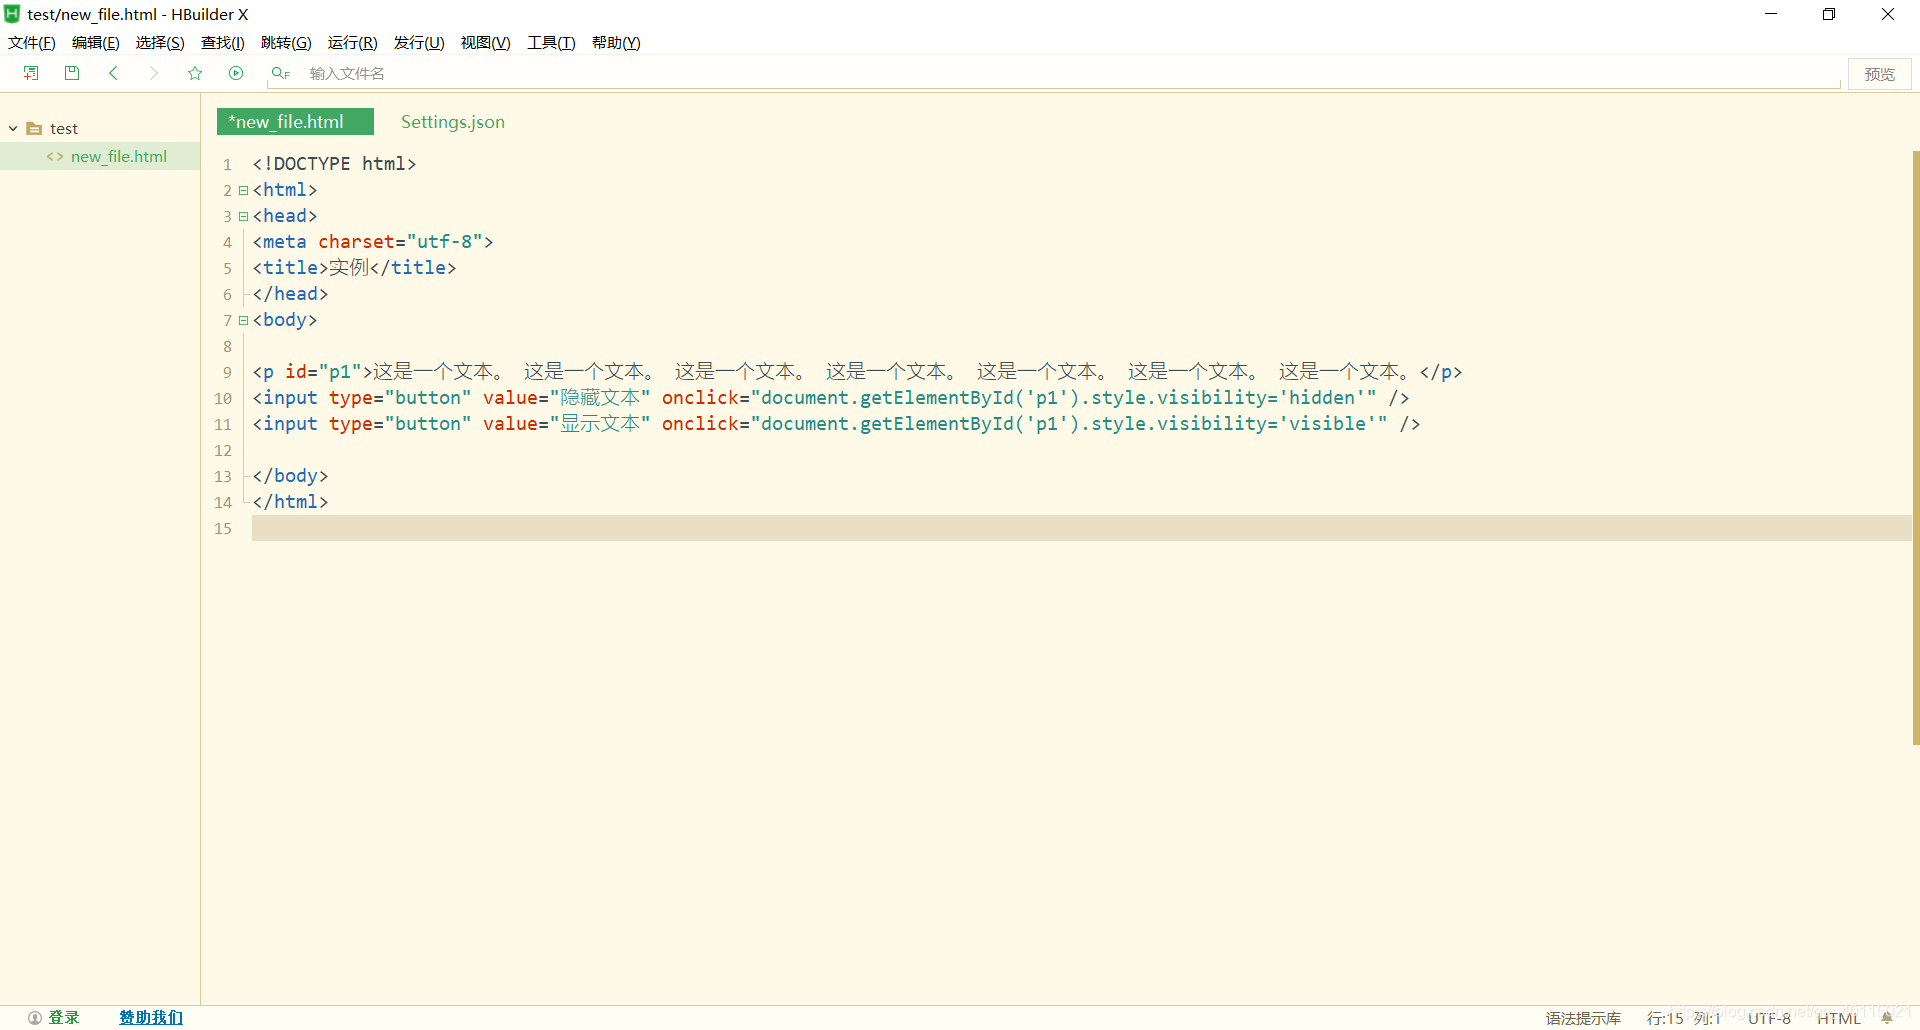Collapse the test folder in project explorer
Screen dimensions: 1920x1030
[12, 128]
